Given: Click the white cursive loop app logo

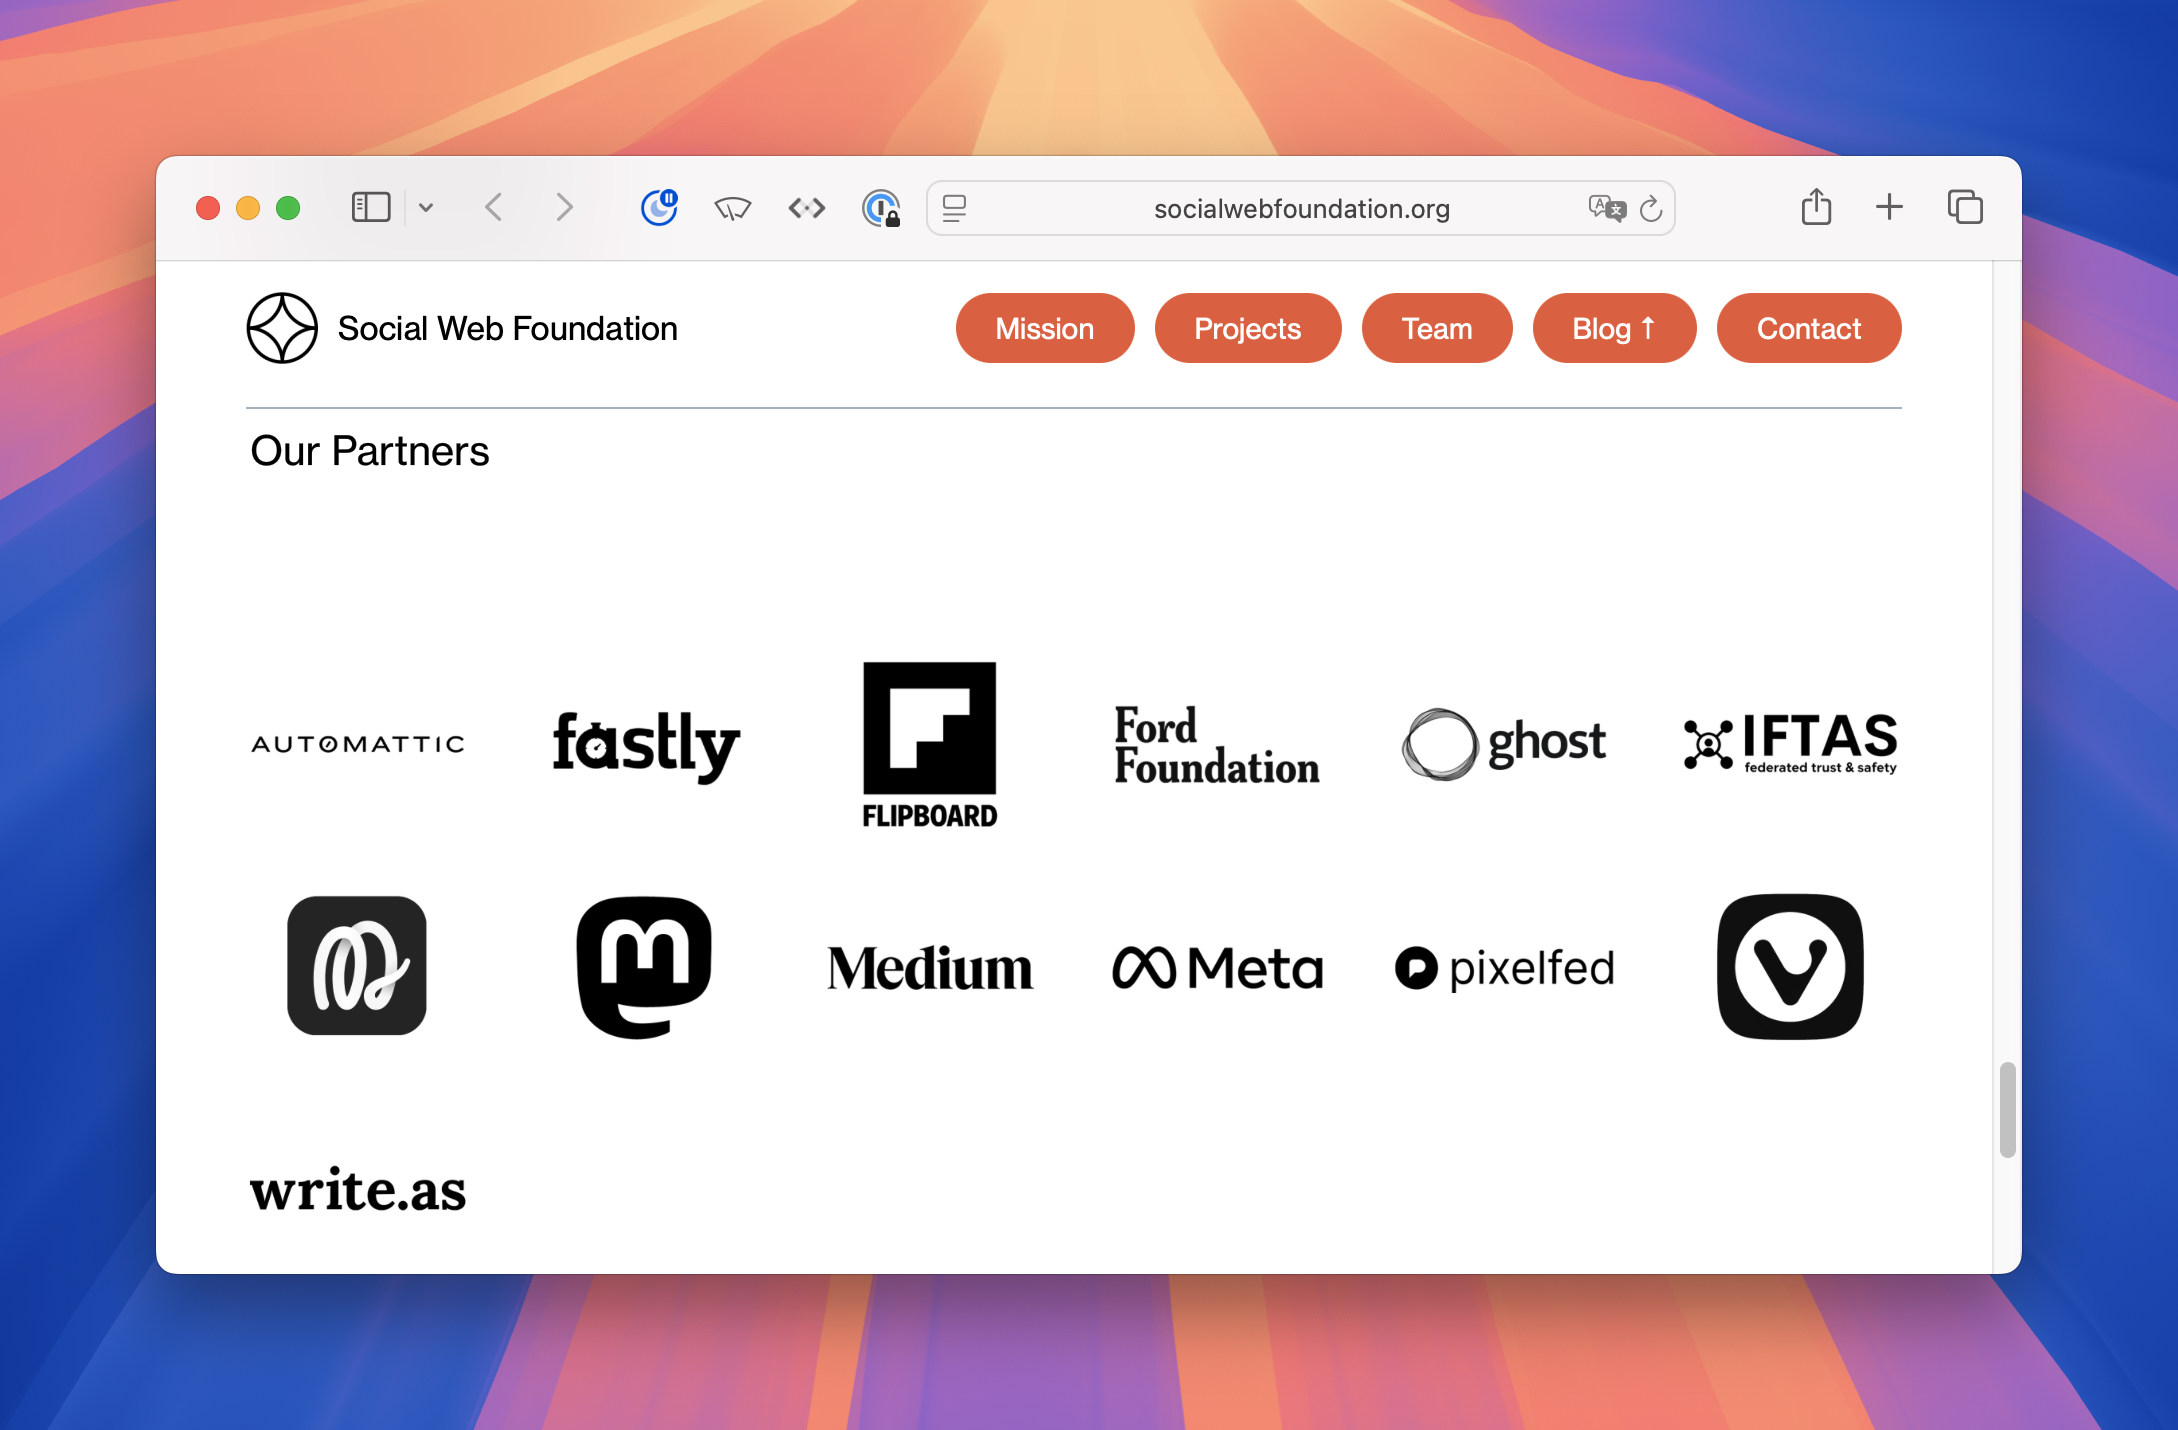Looking at the screenshot, I should [x=357, y=966].
